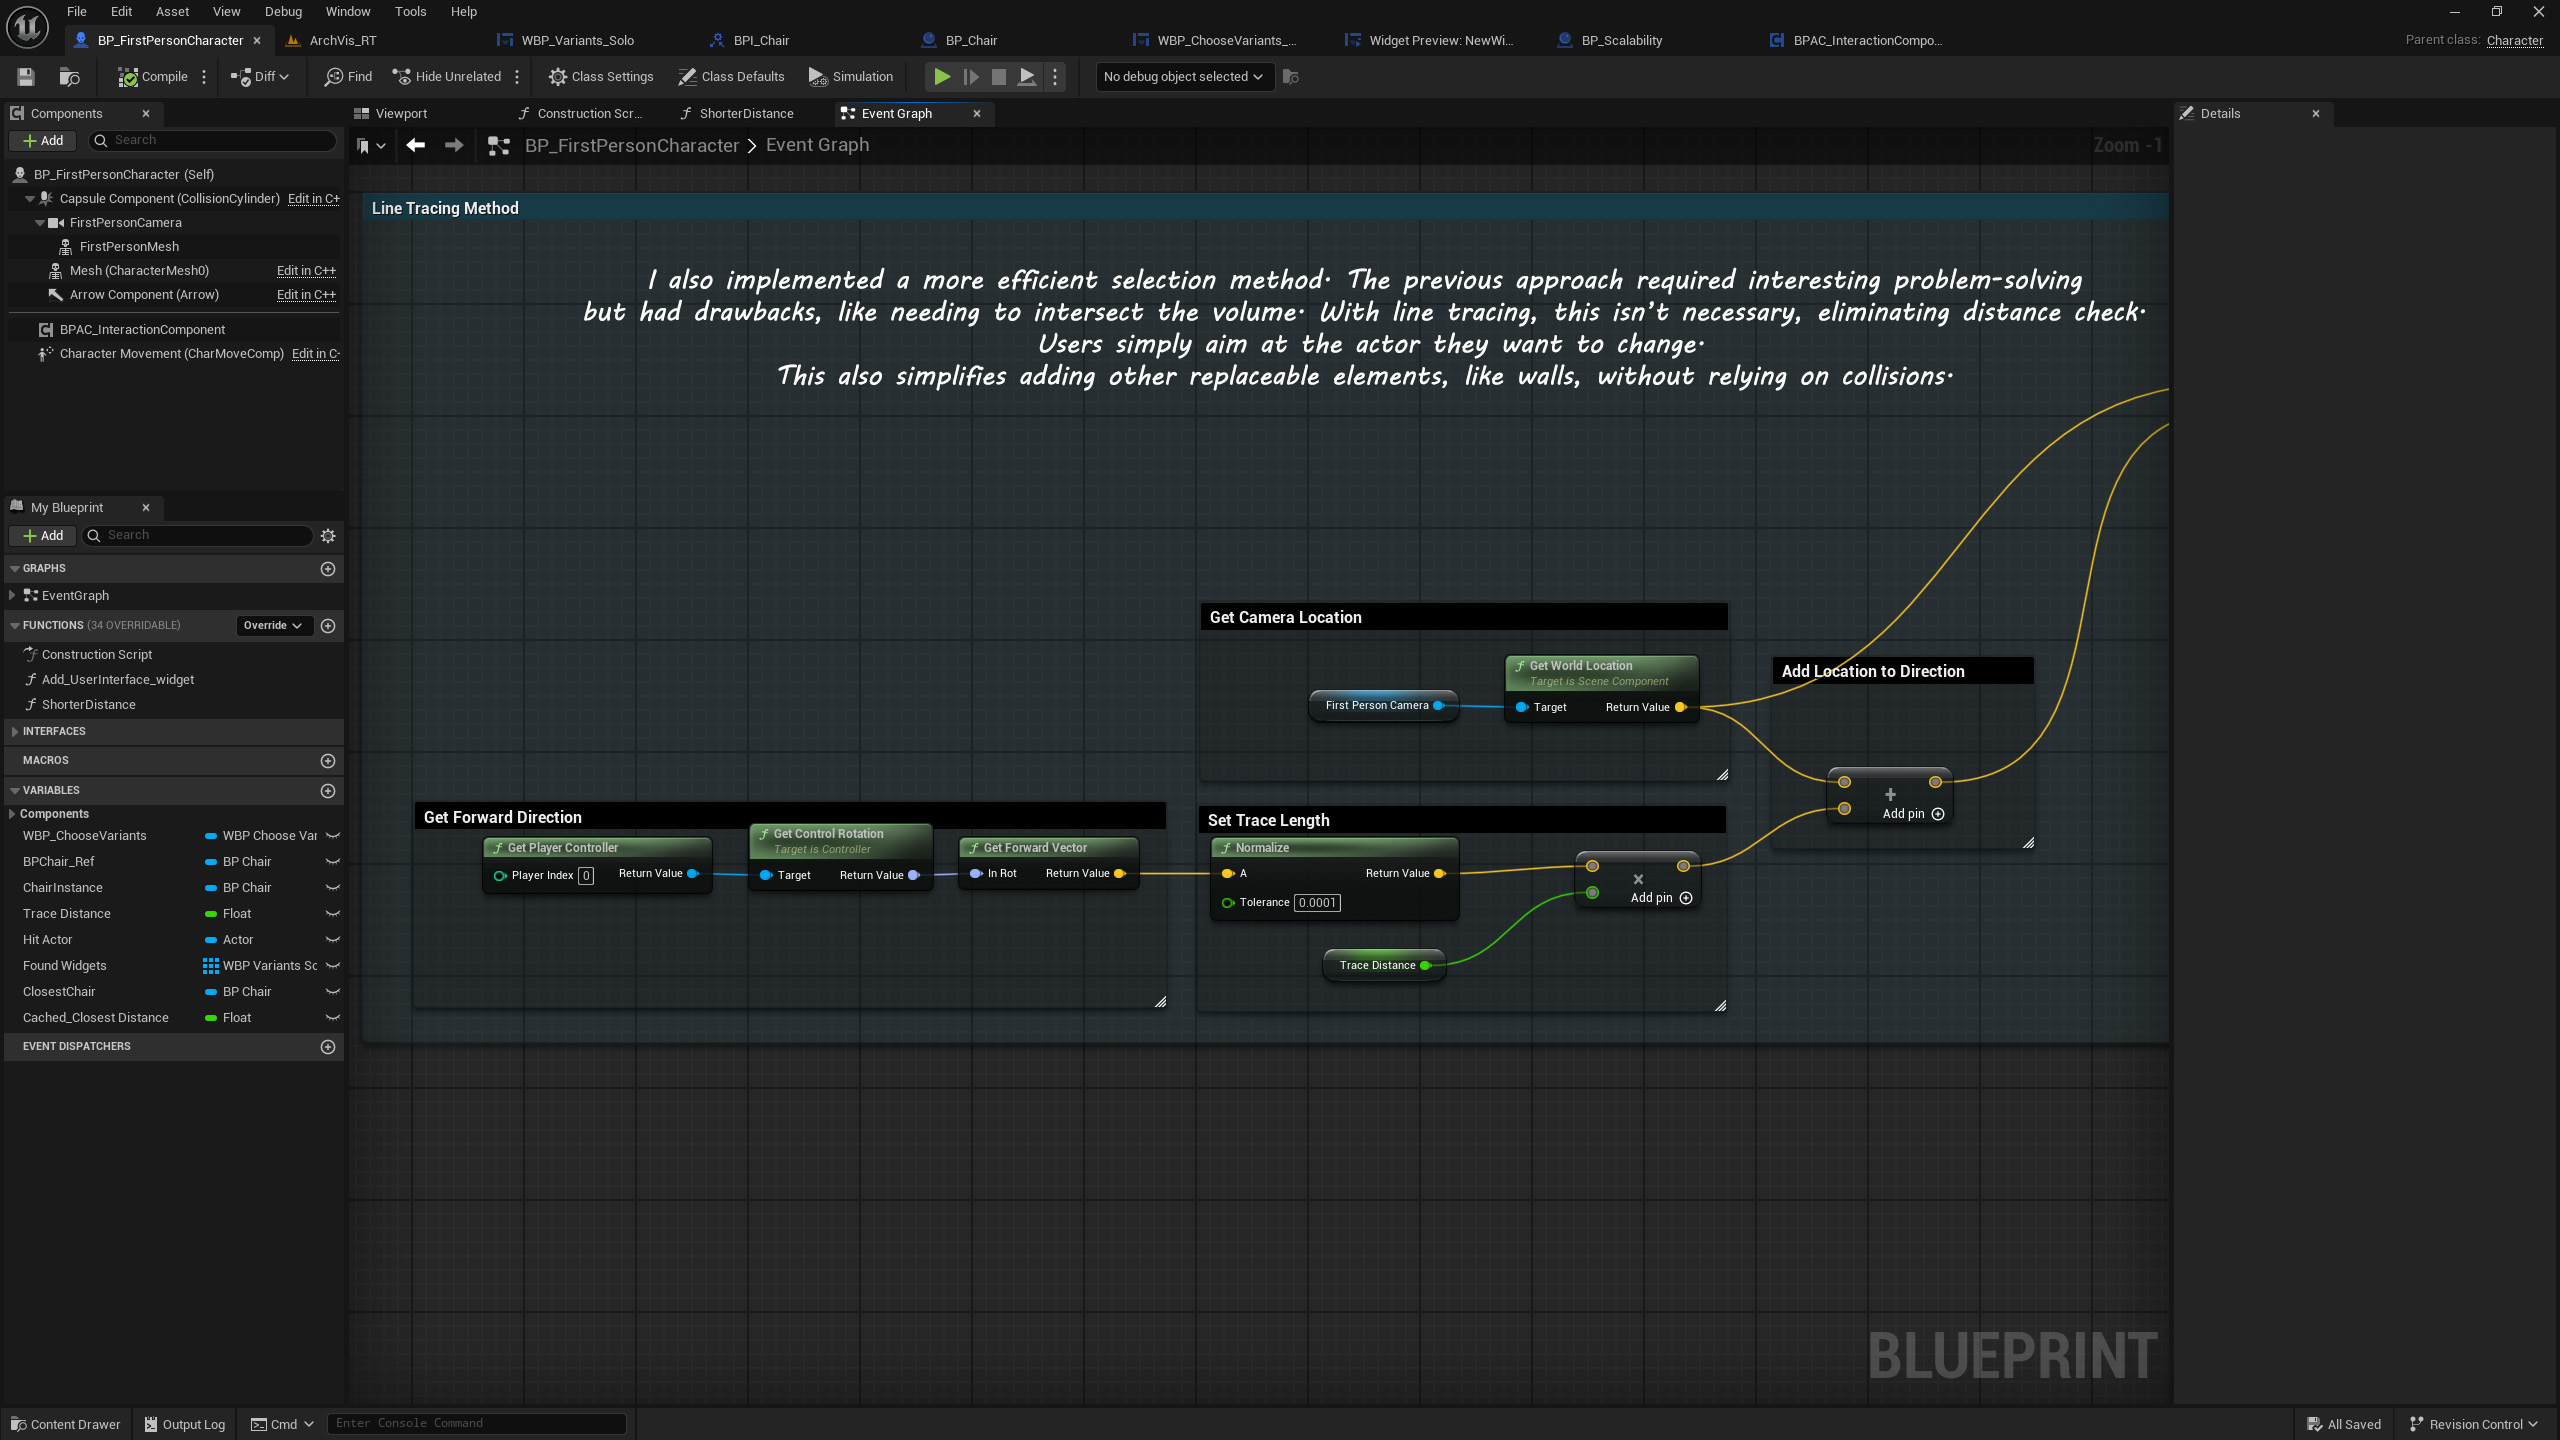The height and width of the screenshot is (1440, 2560).
Task: Toggle Trace Distance variable visibility eye
Action: 333,914
